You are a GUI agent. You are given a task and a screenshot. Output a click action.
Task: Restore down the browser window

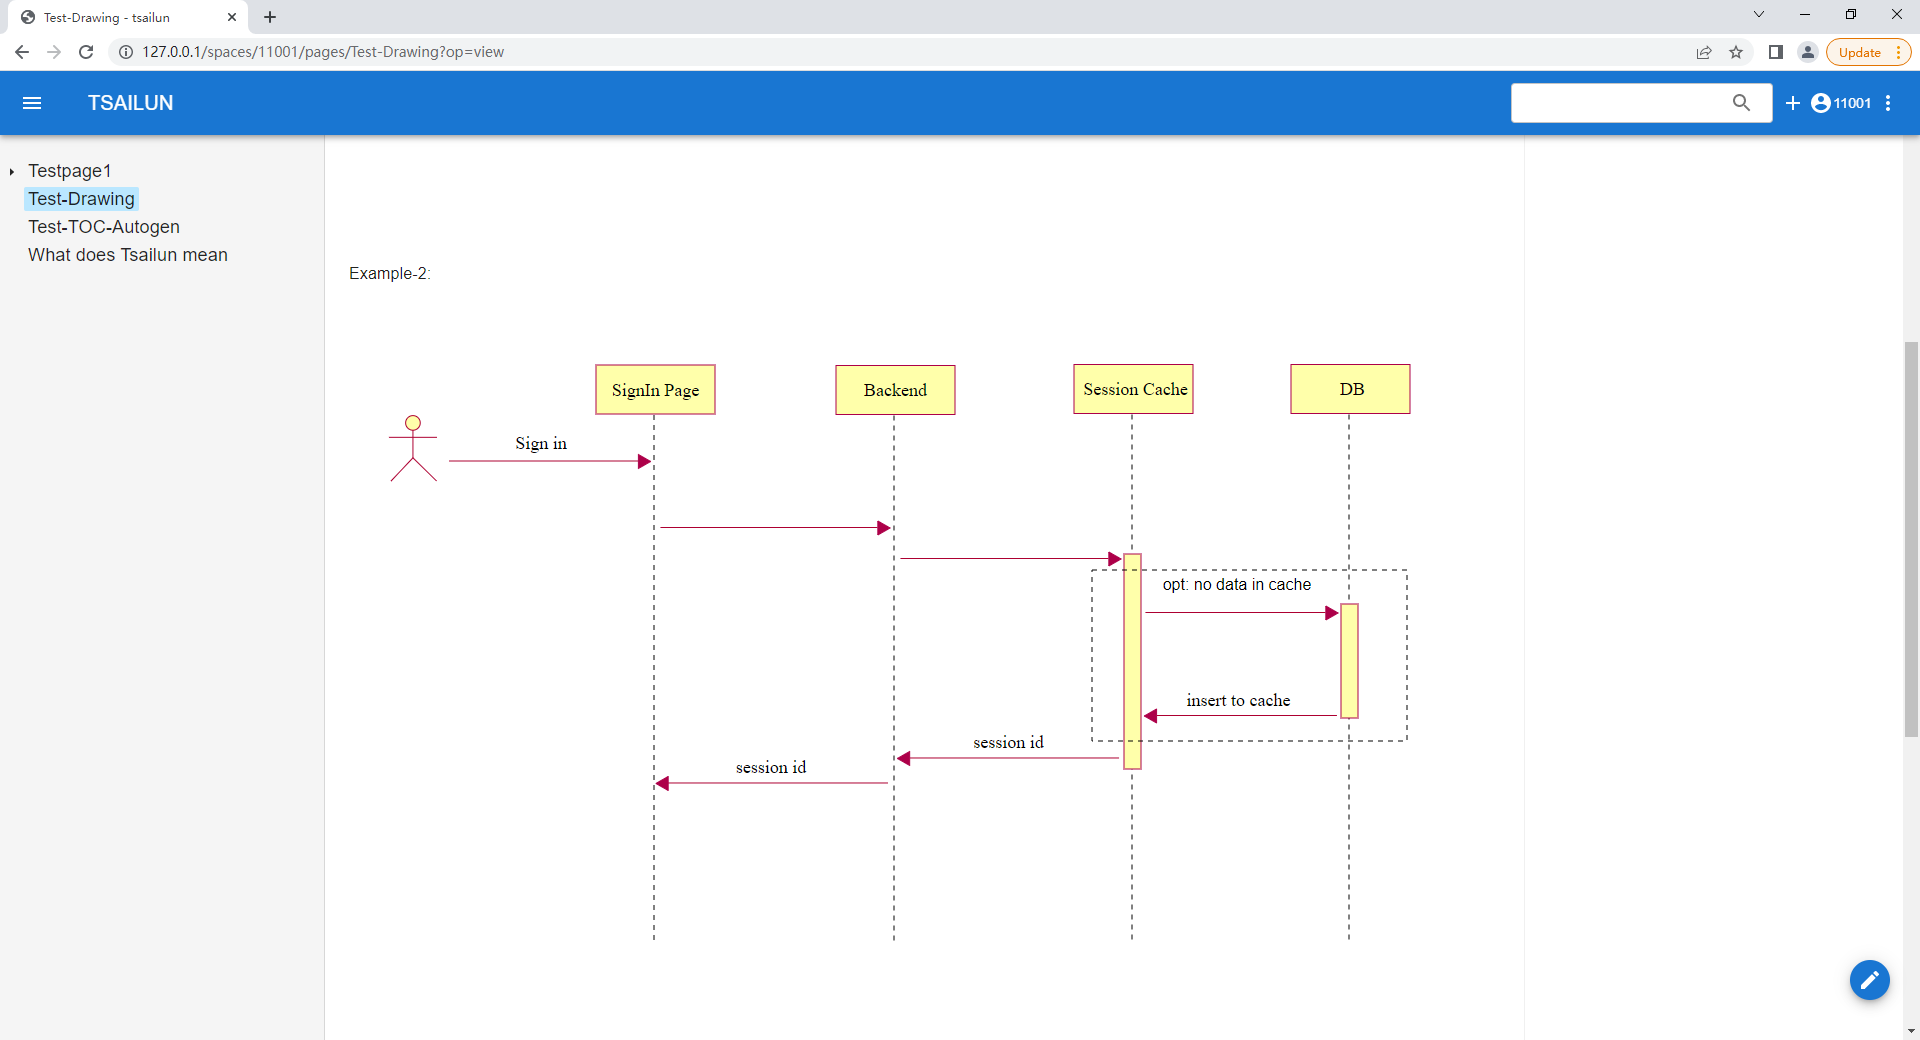click(x=1851, y=14)
